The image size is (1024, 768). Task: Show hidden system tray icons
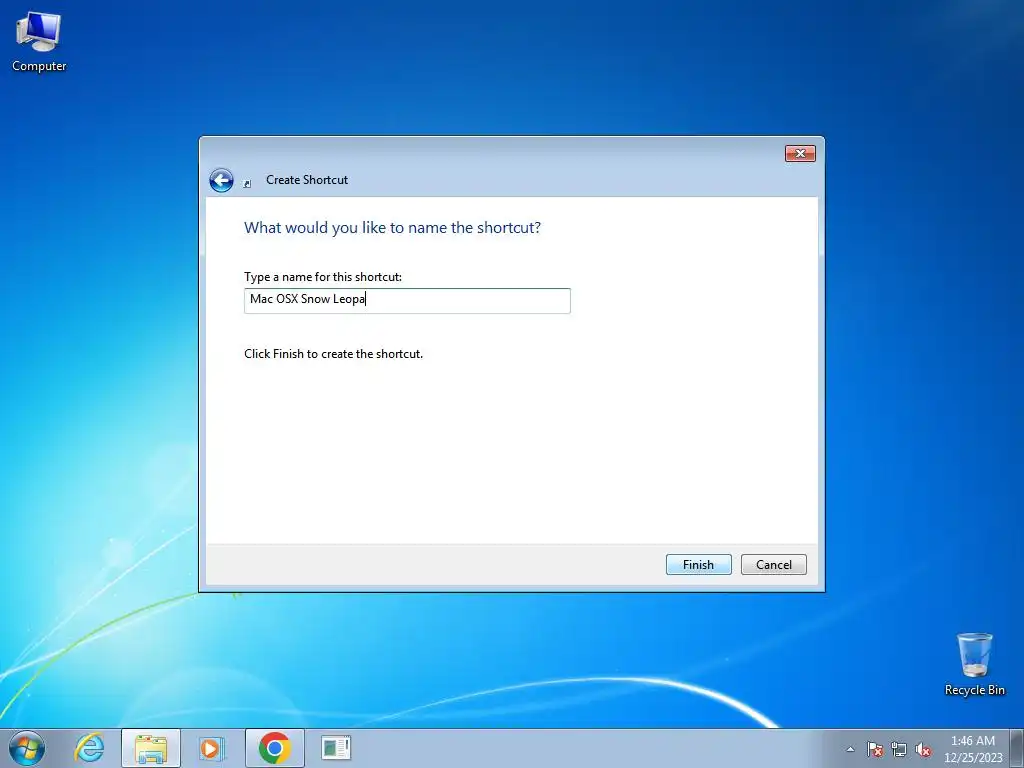click(x=850, y=750)
